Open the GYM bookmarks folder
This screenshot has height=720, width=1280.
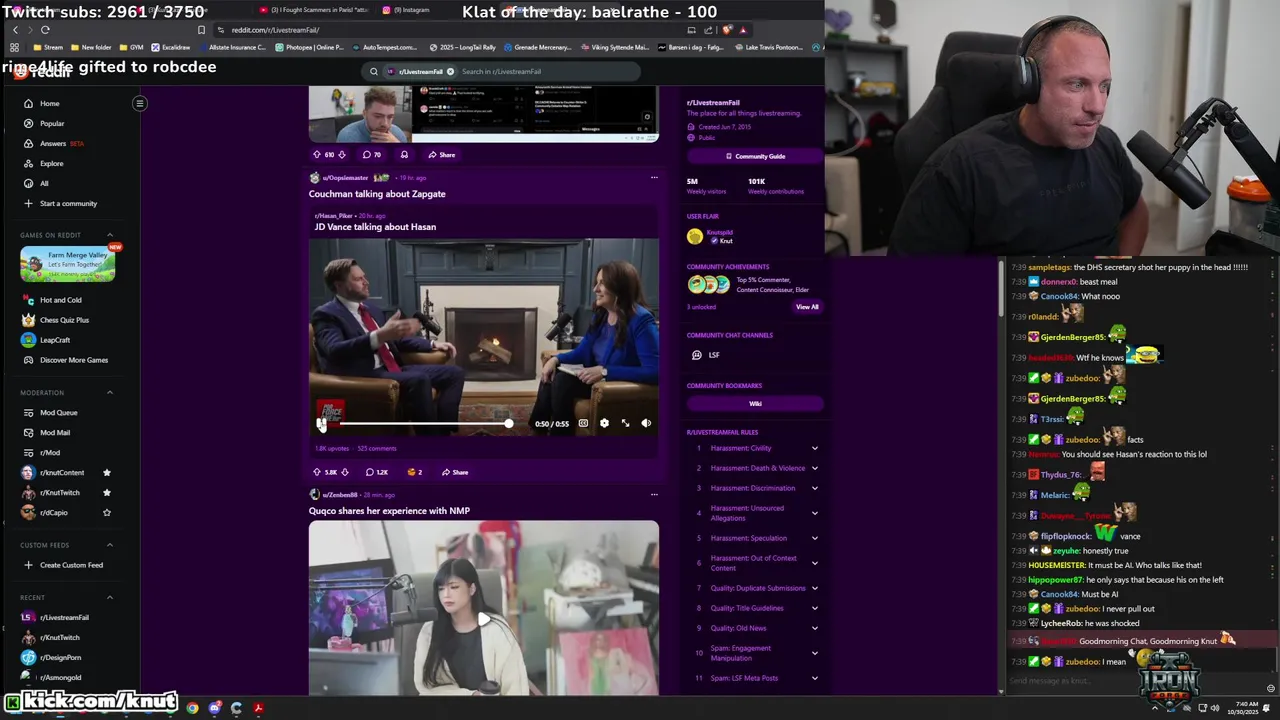[x=132, y=47]
